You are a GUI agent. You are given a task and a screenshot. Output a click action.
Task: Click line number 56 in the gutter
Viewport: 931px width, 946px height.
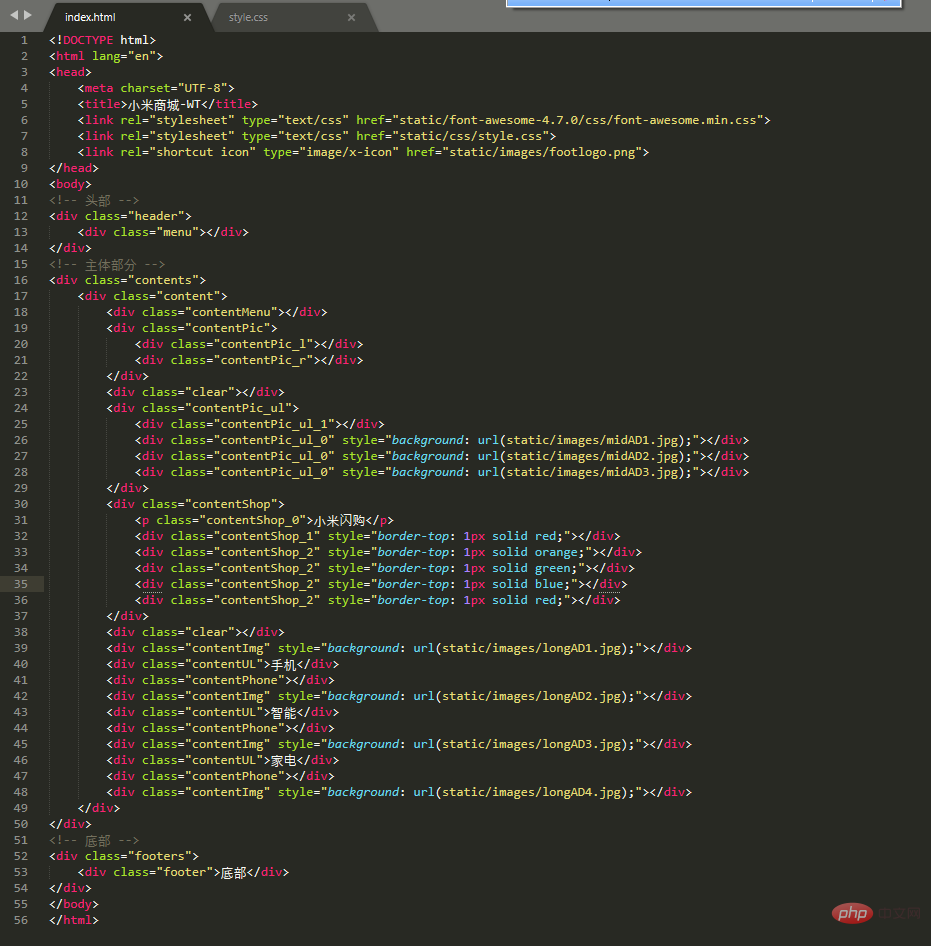pos(21,920)
